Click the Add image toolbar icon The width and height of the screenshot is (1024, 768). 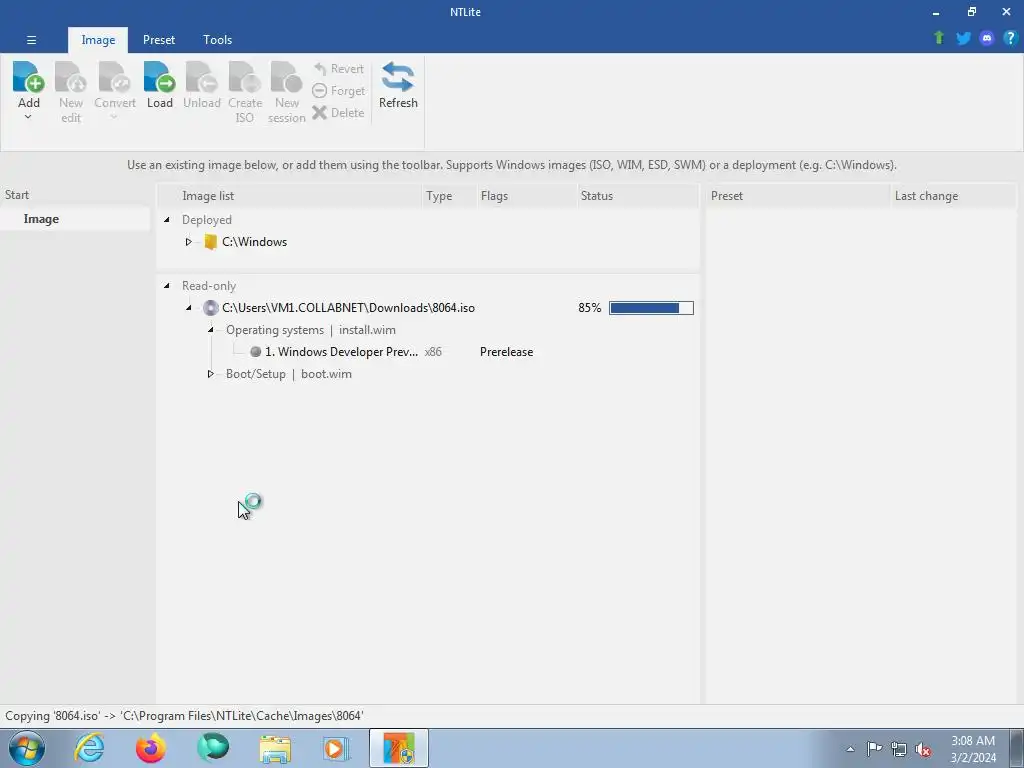point(29,78)
